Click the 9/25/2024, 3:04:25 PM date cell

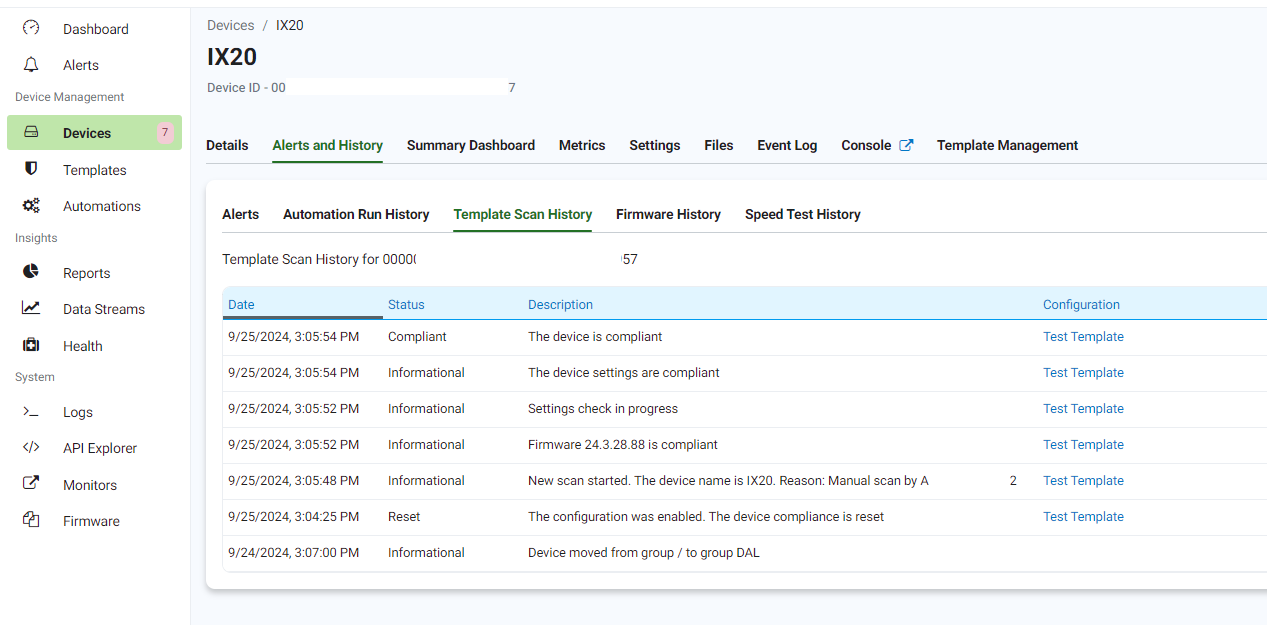pos(293,516)
